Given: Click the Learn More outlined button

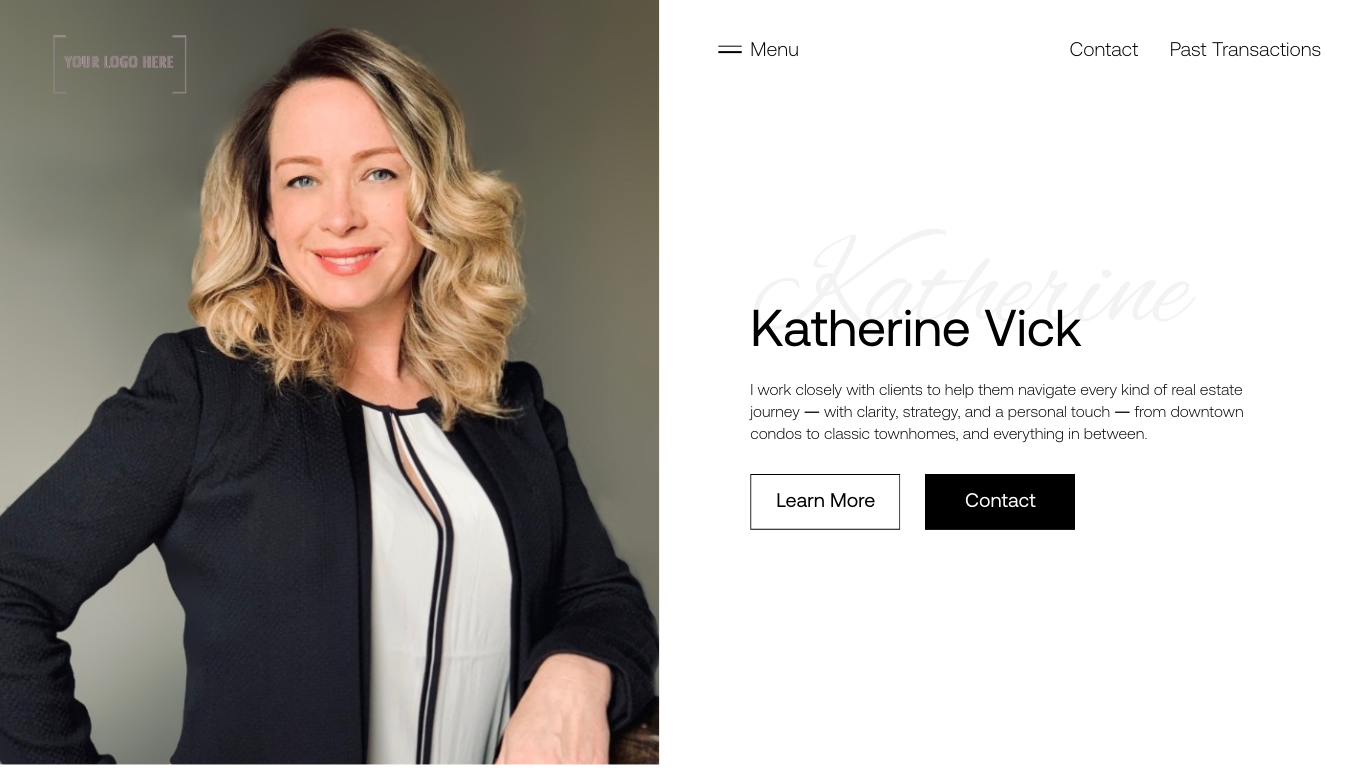Looking at the screenshot, I should point(825,501).
